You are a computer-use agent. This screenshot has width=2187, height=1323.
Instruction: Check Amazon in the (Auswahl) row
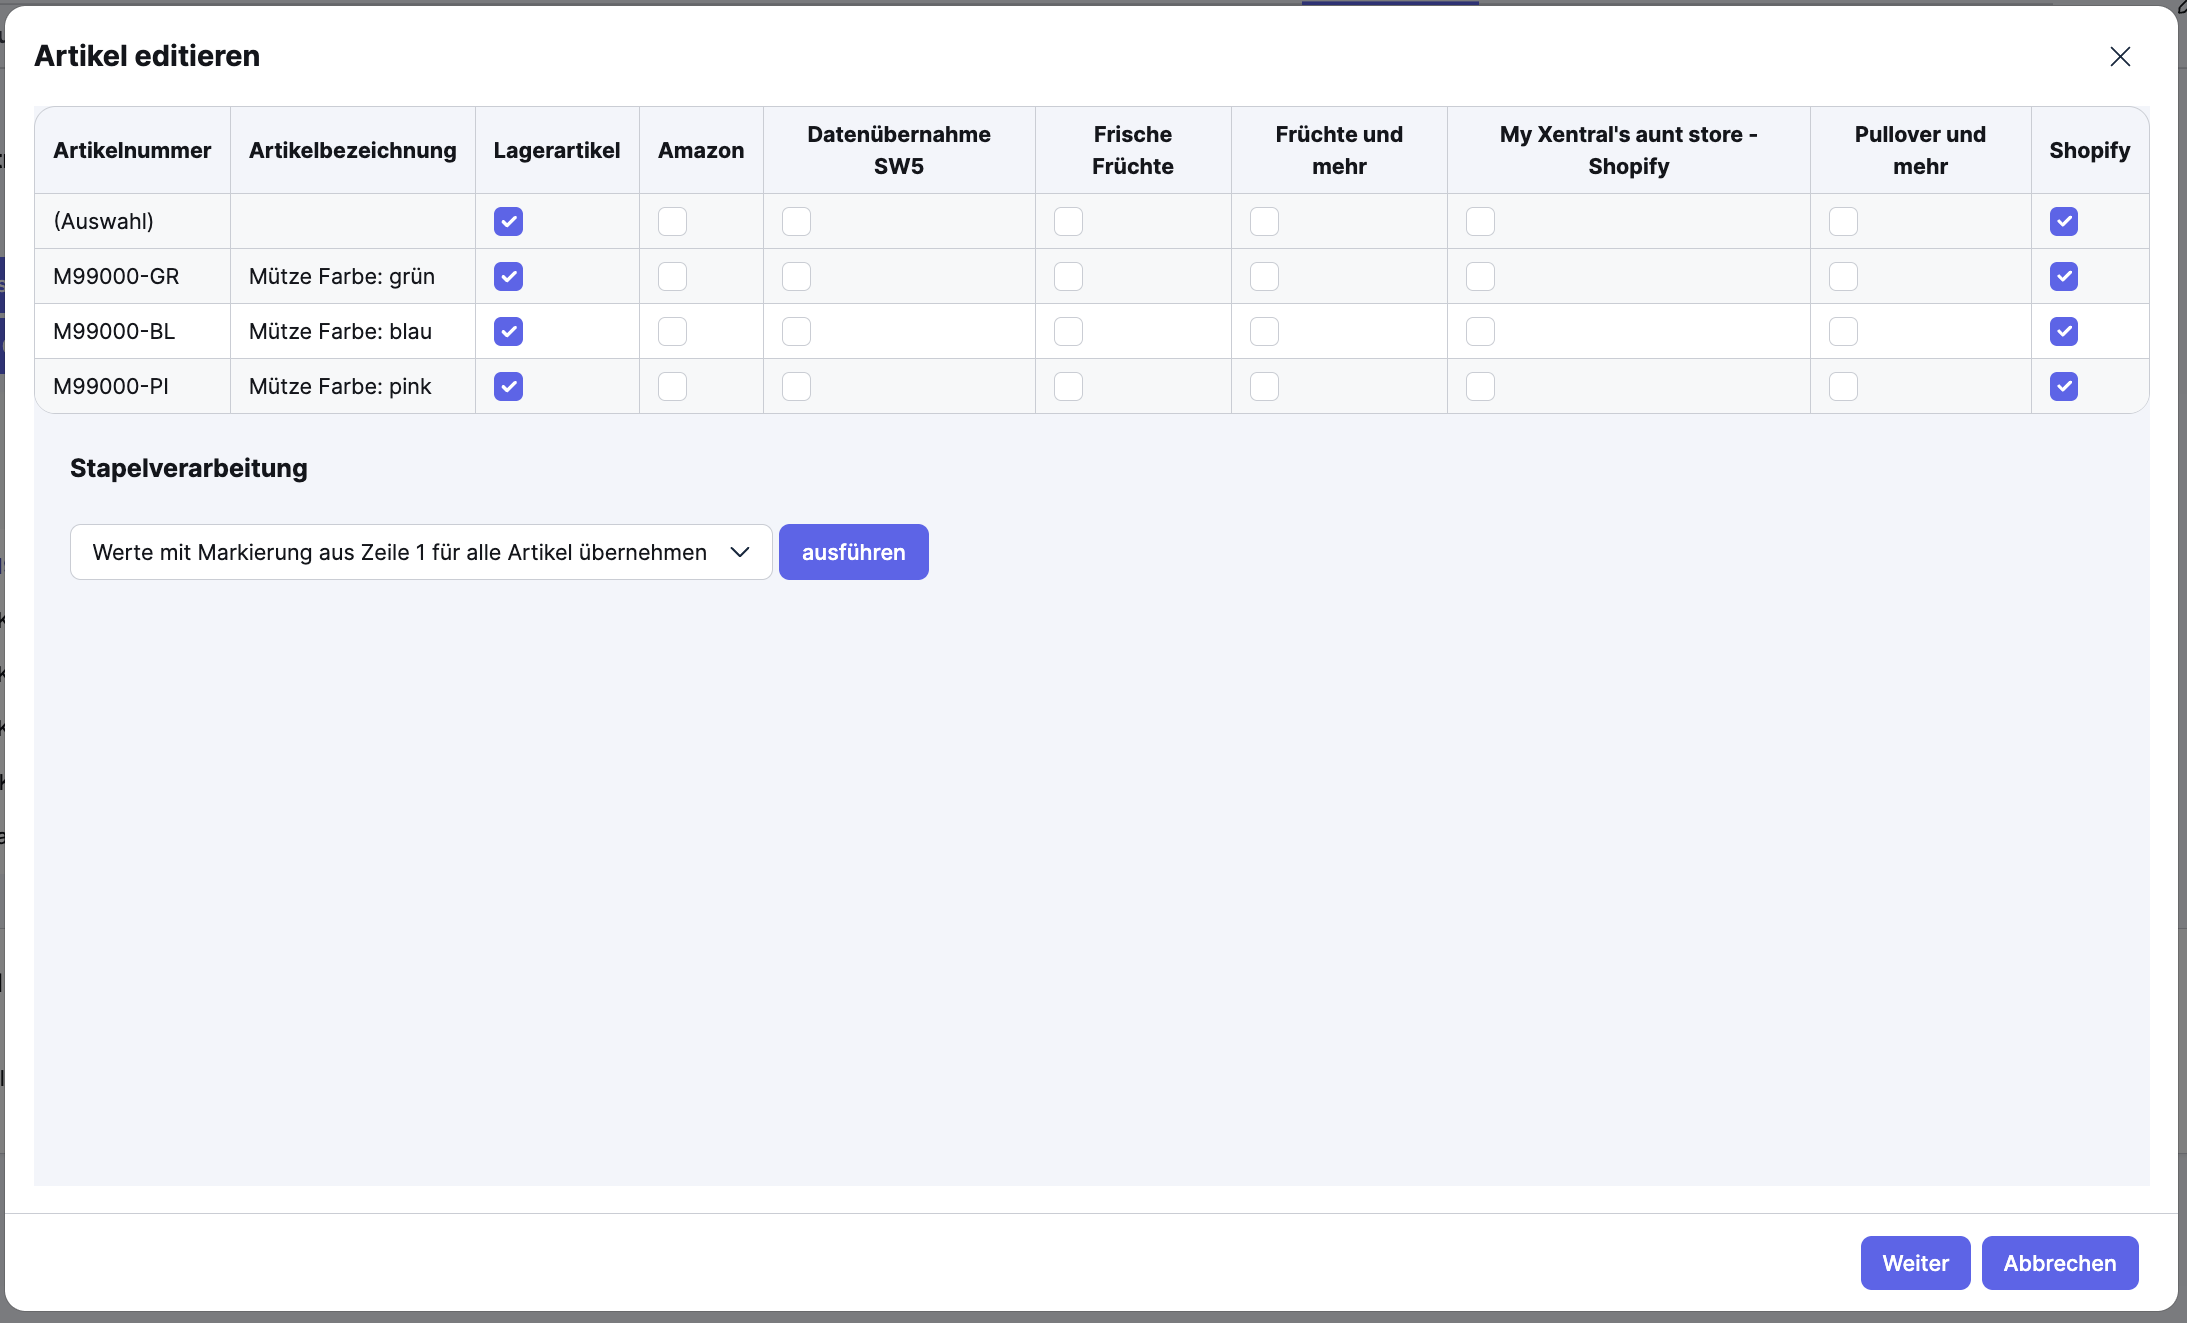[672, 221]
